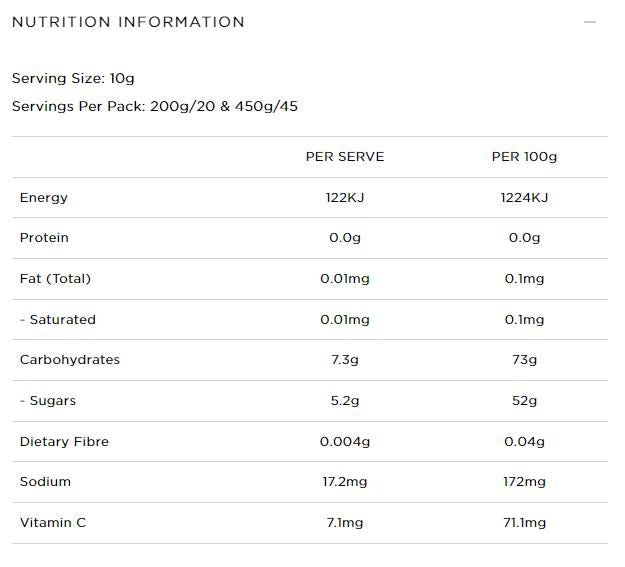This screenshot has width=625, height=567.
Task: Click the Sodium row label
Action: [x=45, y=482]
